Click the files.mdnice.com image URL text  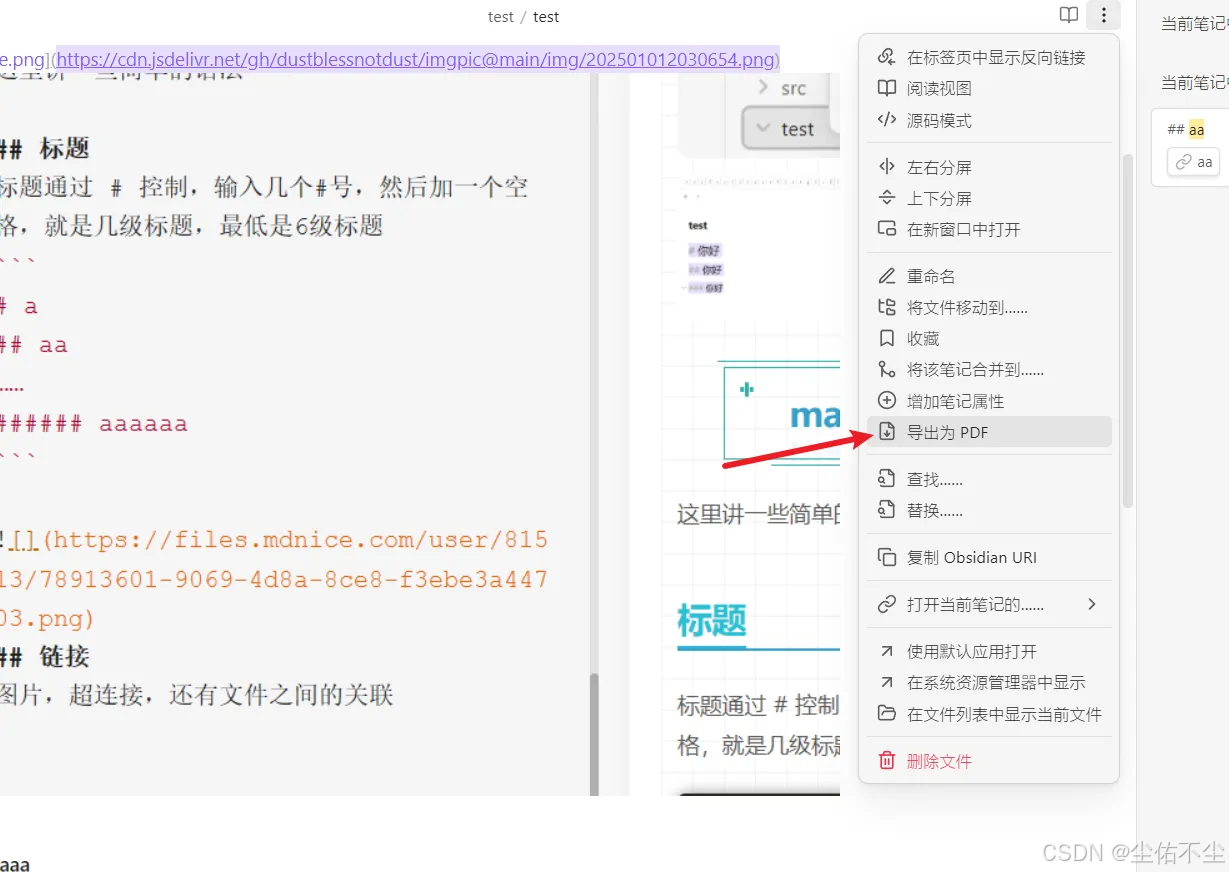pyautogui.click(x=272, y=580)
